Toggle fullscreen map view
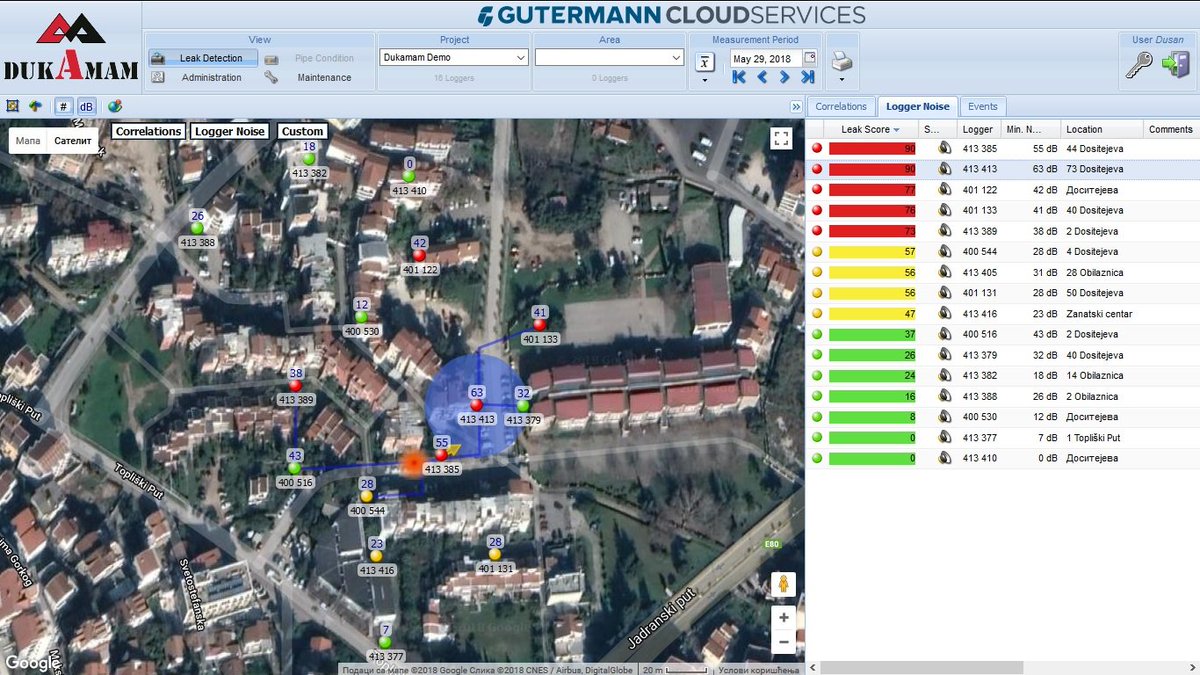 782,139
